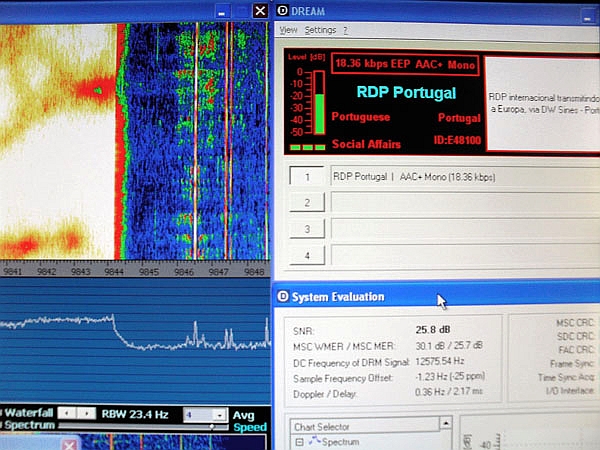The height and width of the screenshot is (450, 600).
Task: Click the waterfall right arrow button
Action: (x=86, y=413)
